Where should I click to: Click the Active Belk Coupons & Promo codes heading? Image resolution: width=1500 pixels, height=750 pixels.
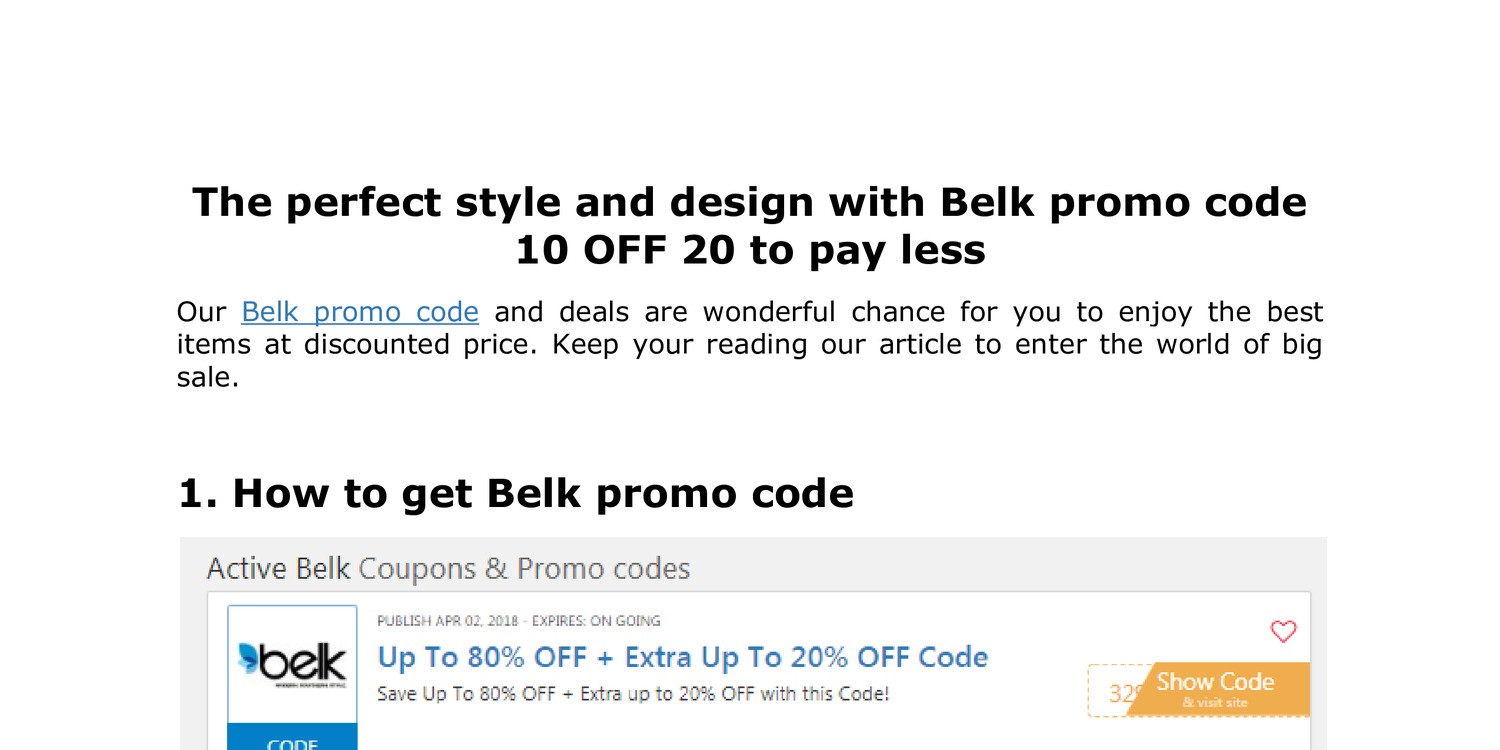(x=448, y=569)
